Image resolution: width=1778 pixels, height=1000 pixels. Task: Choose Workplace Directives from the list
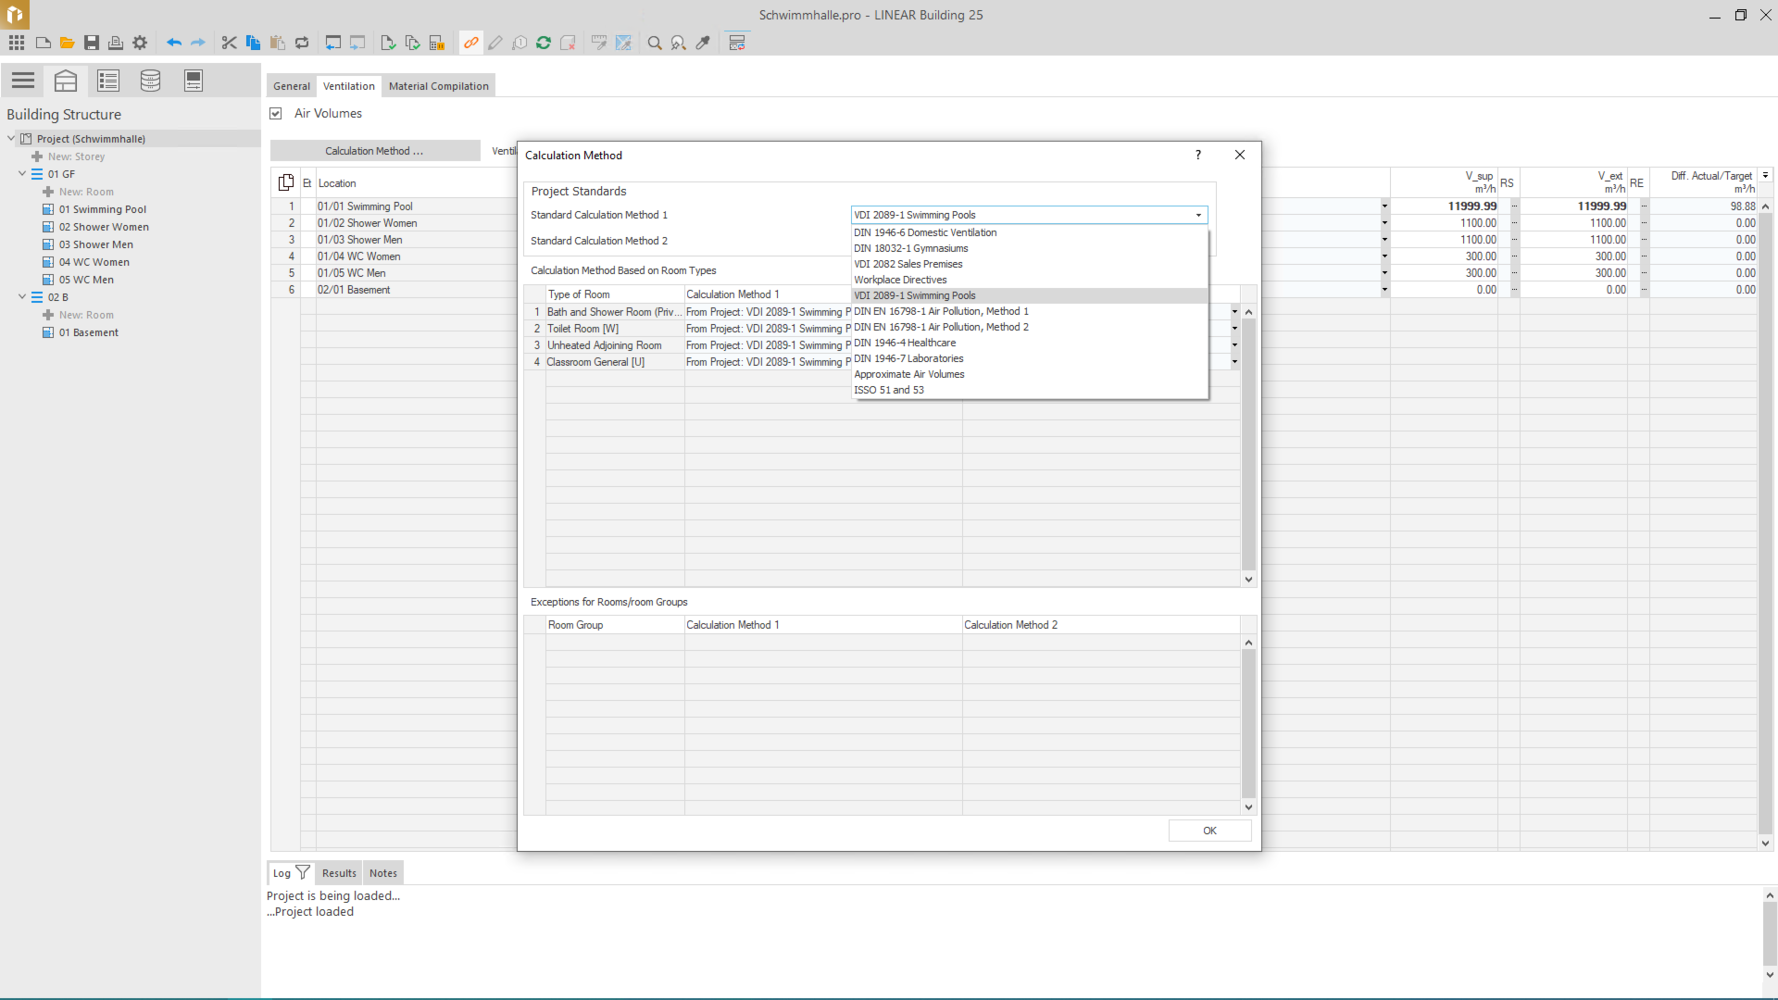click(x=1029, y=280)
